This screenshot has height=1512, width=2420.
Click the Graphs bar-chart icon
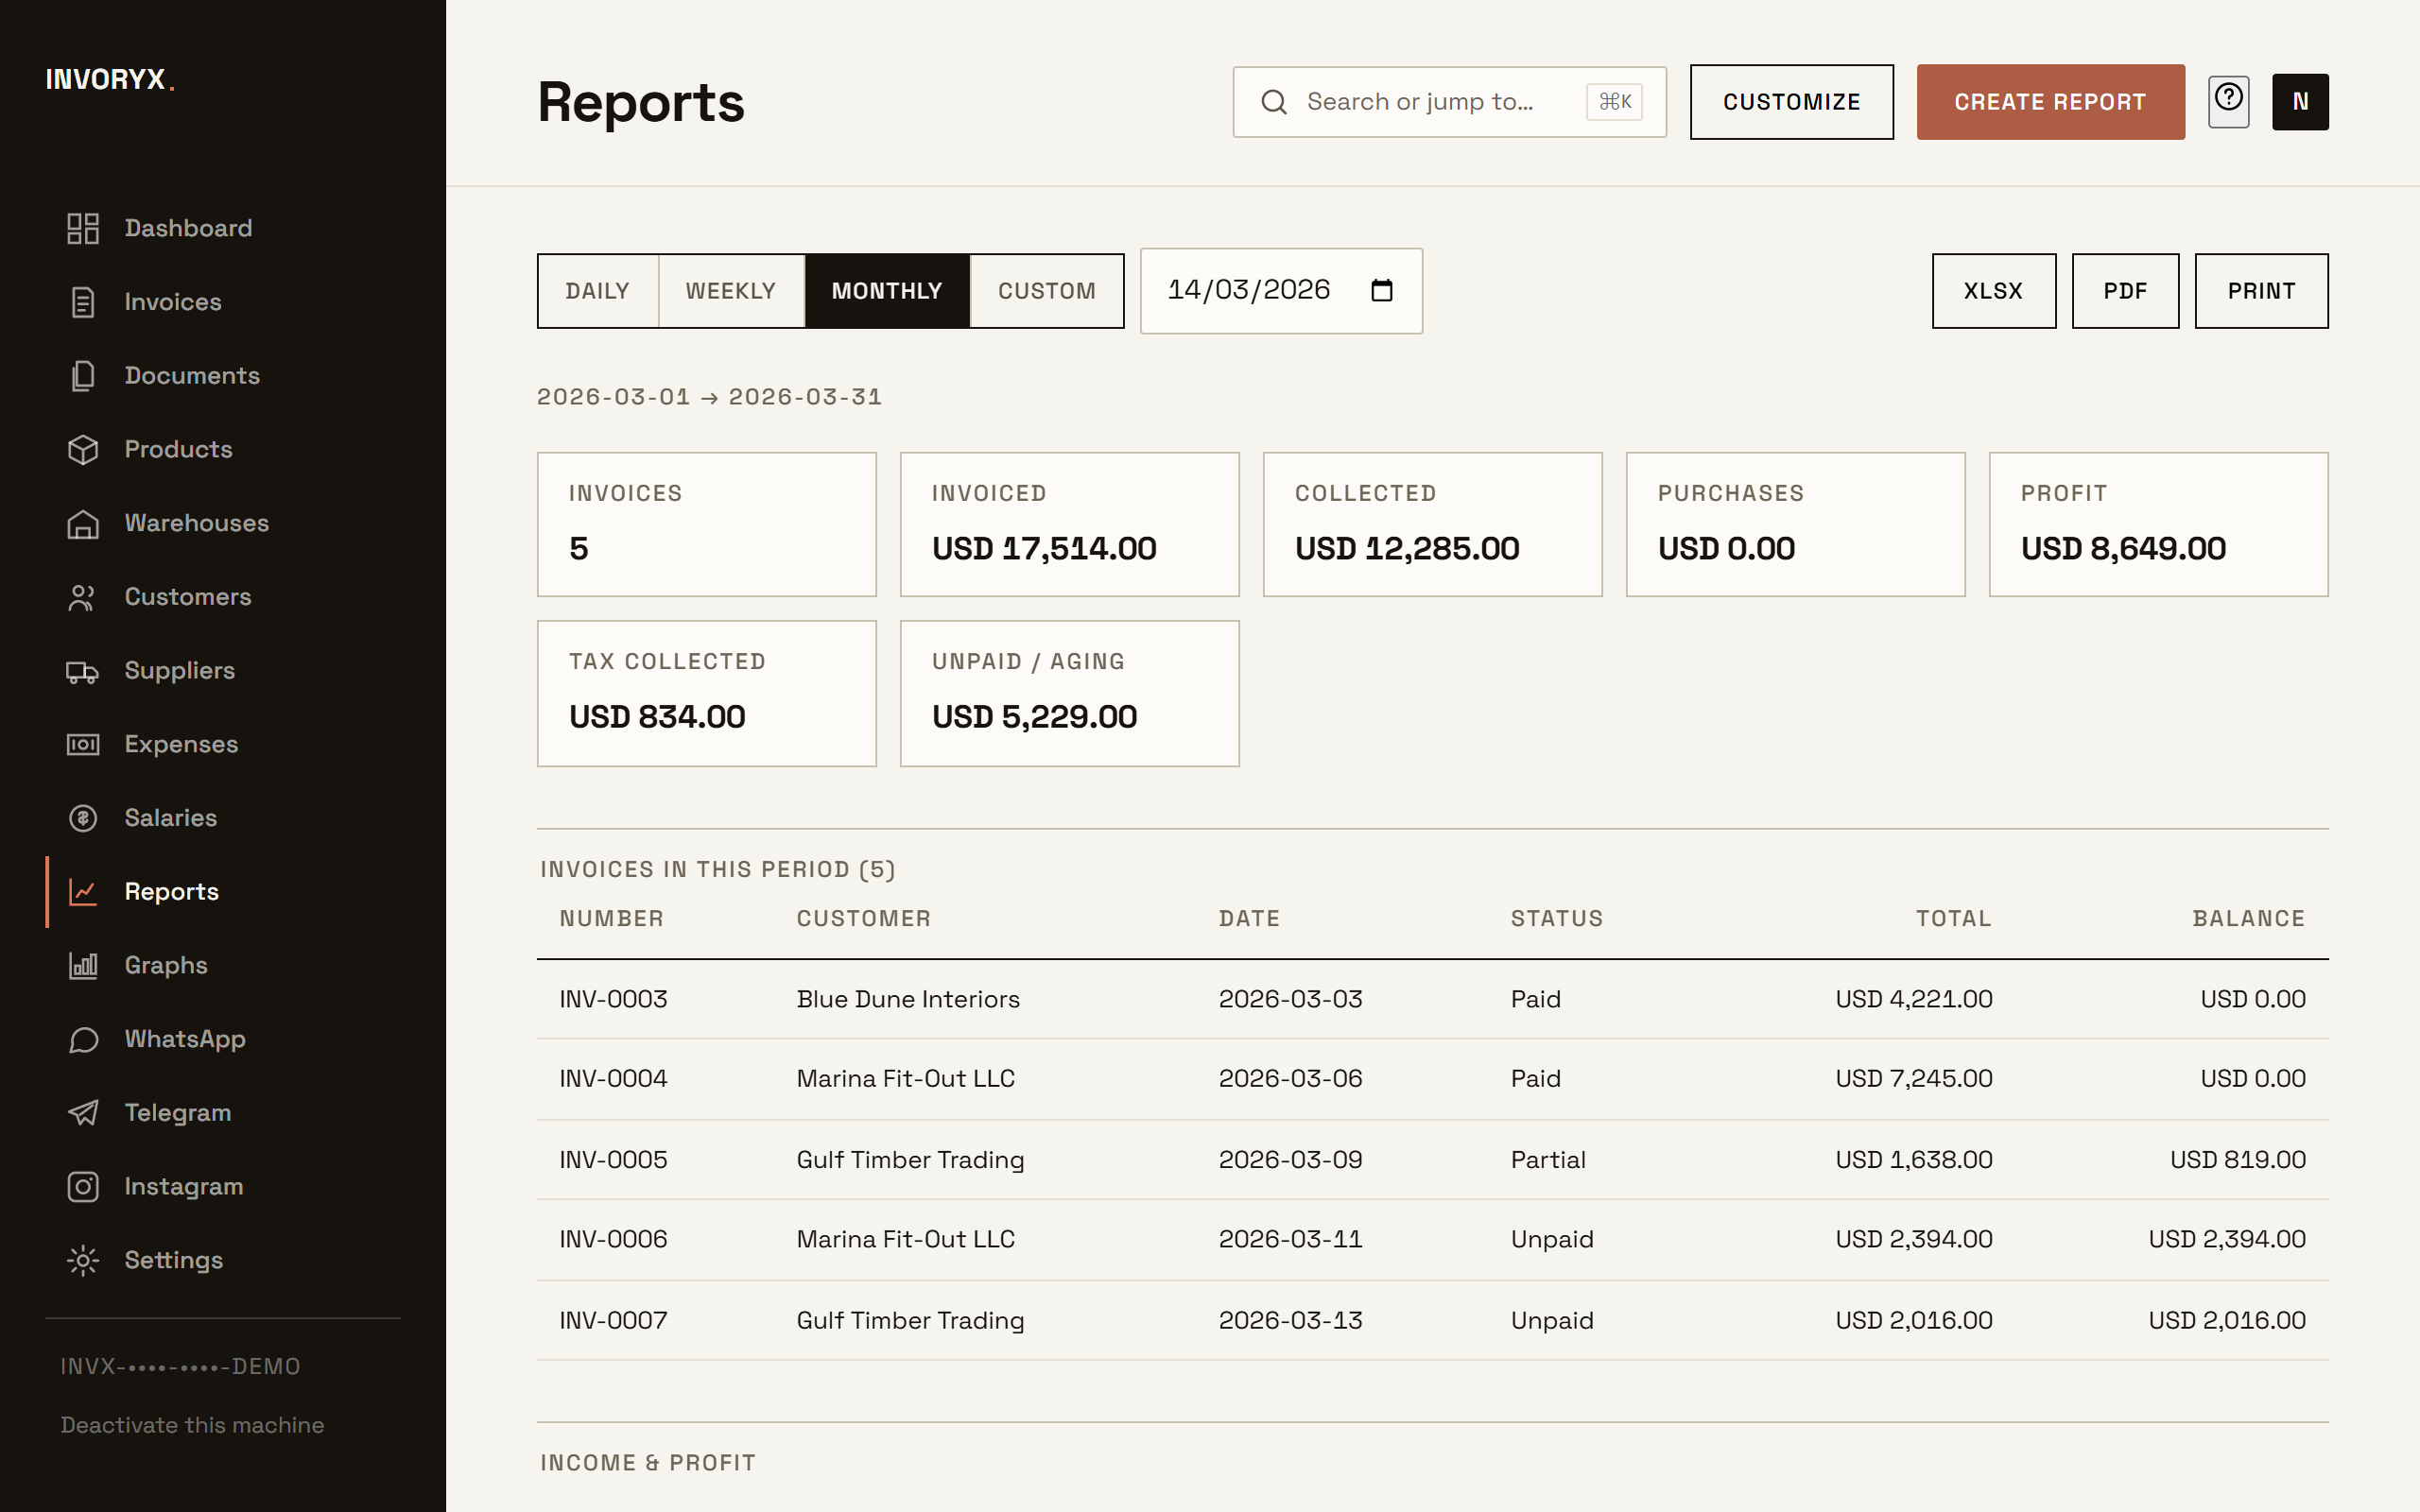83,966
